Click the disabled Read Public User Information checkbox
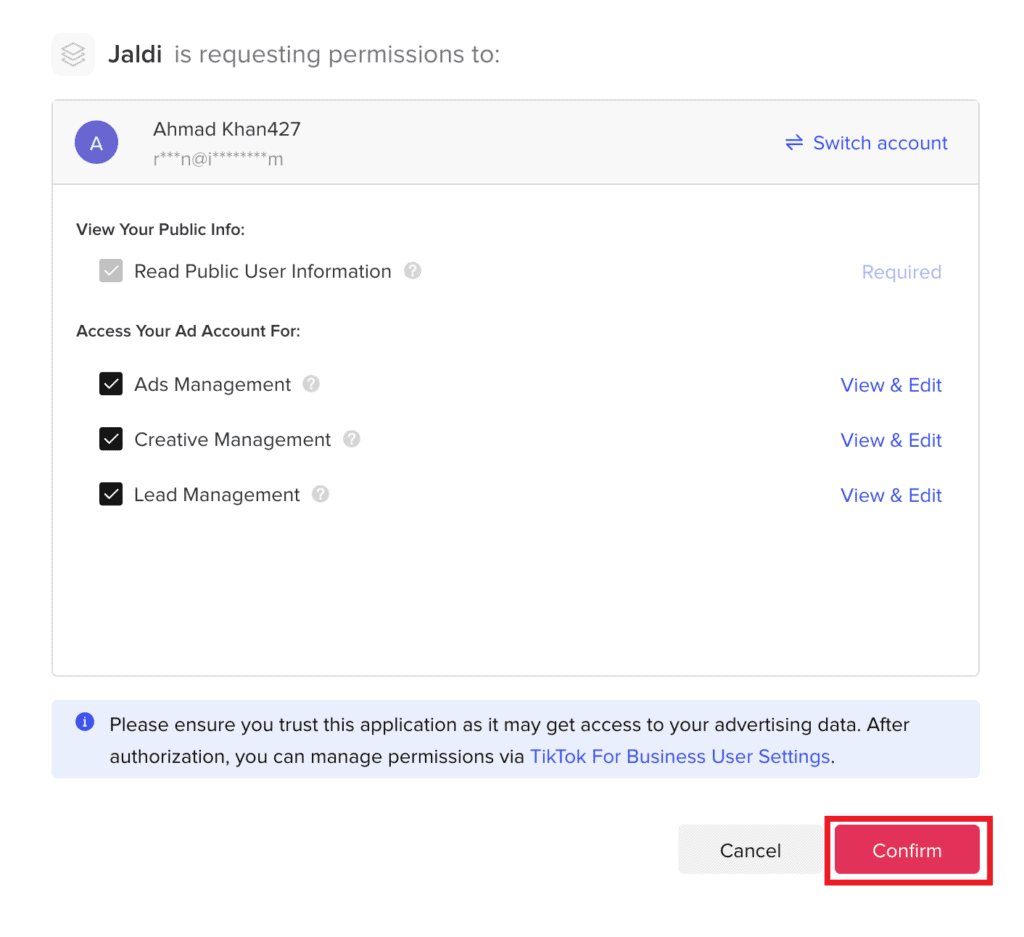 point(111,270)
